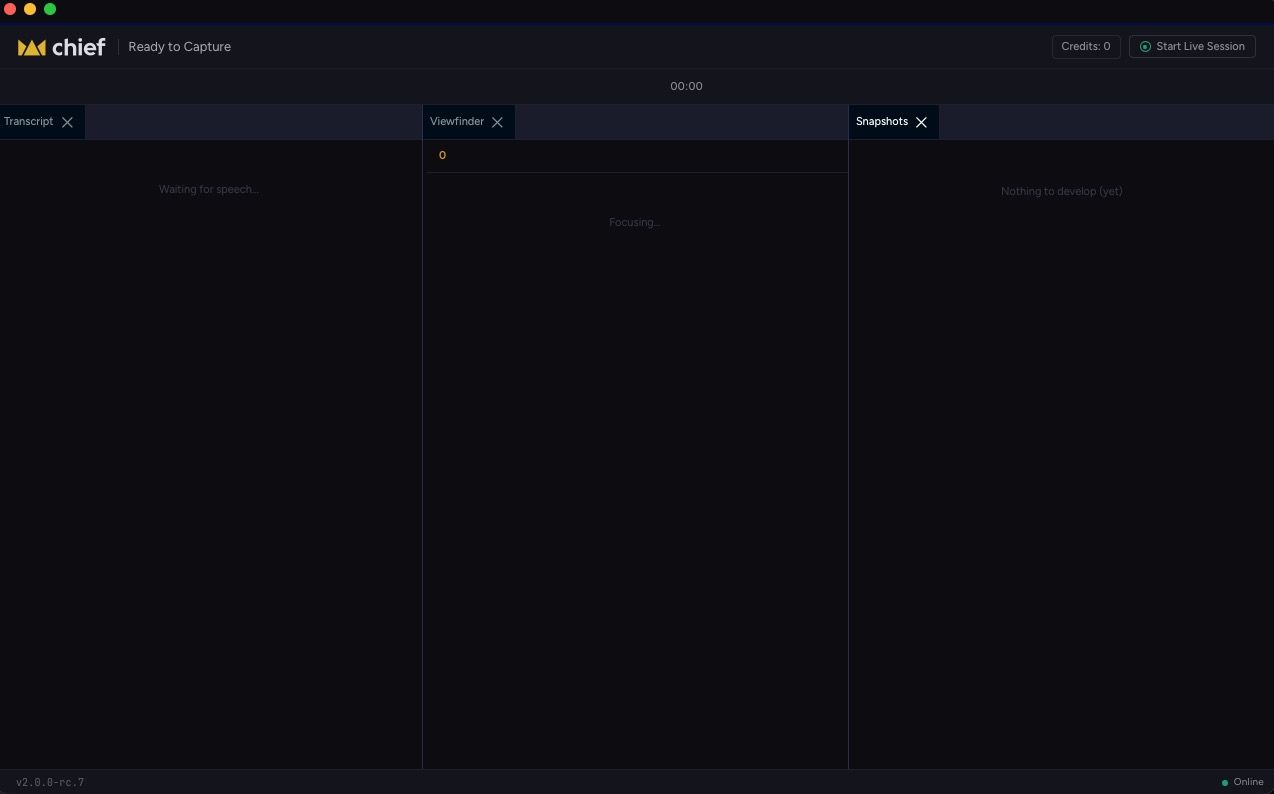The width and height of the screenshot is (1274, 794).
Task: Maximize window with the green button
Action: [50, 9]
